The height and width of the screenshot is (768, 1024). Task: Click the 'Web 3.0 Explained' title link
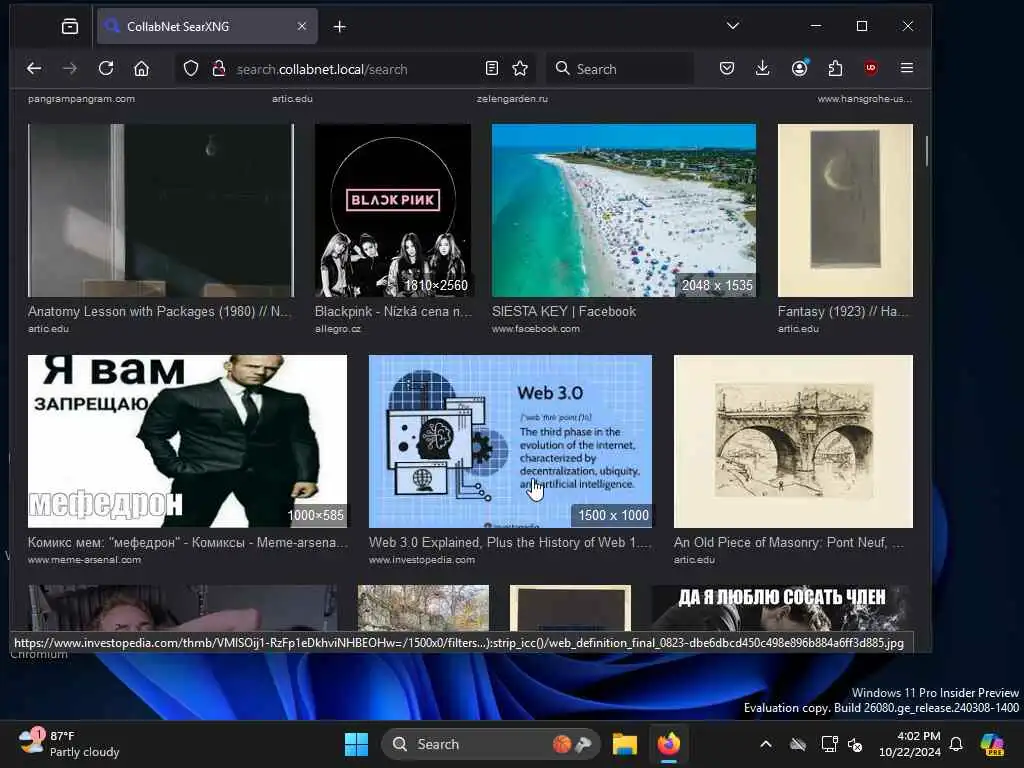pos(510,543)
